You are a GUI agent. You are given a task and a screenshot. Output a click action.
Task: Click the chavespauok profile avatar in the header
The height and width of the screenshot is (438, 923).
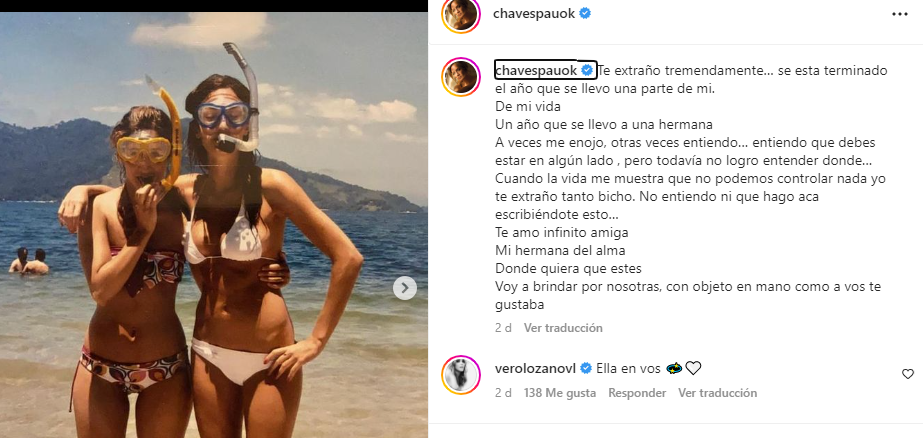click(x=461, y=14)
